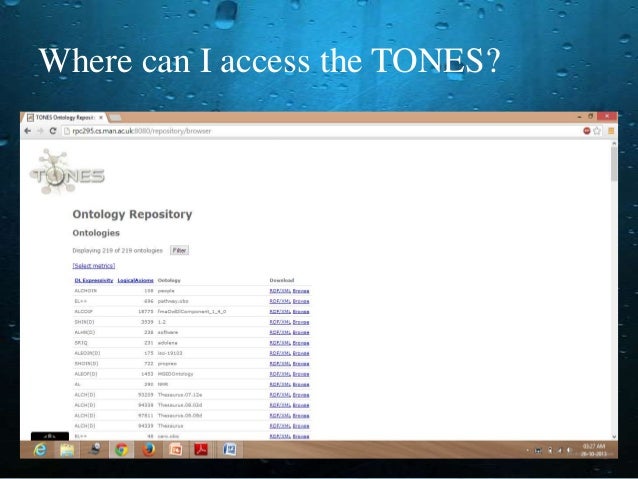Open the Select metrics link
Screen dimensions: 638x479
[x=94, y=266]
